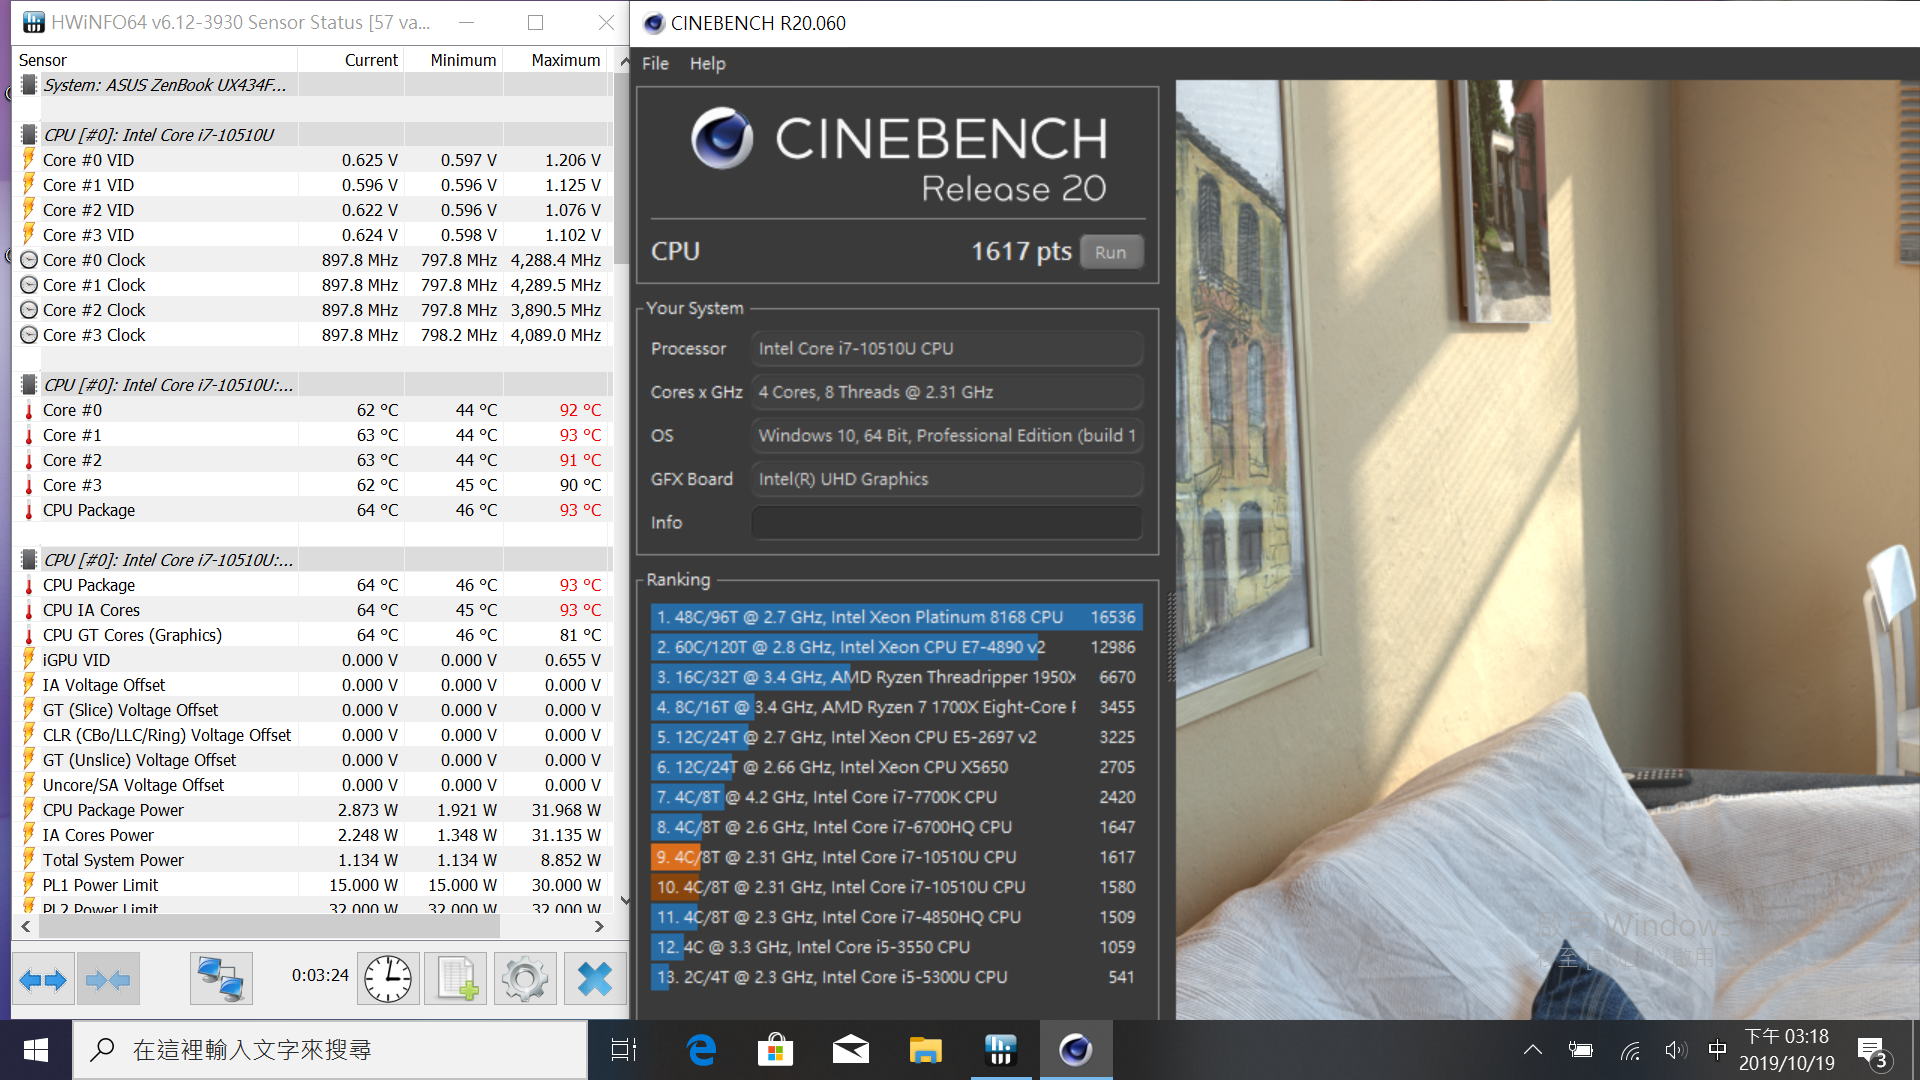Screen dimensions: 1920x1080
Task: Select ranking entry Ryzen Threadripper 1950X
Action: click(x=895, y=677)
